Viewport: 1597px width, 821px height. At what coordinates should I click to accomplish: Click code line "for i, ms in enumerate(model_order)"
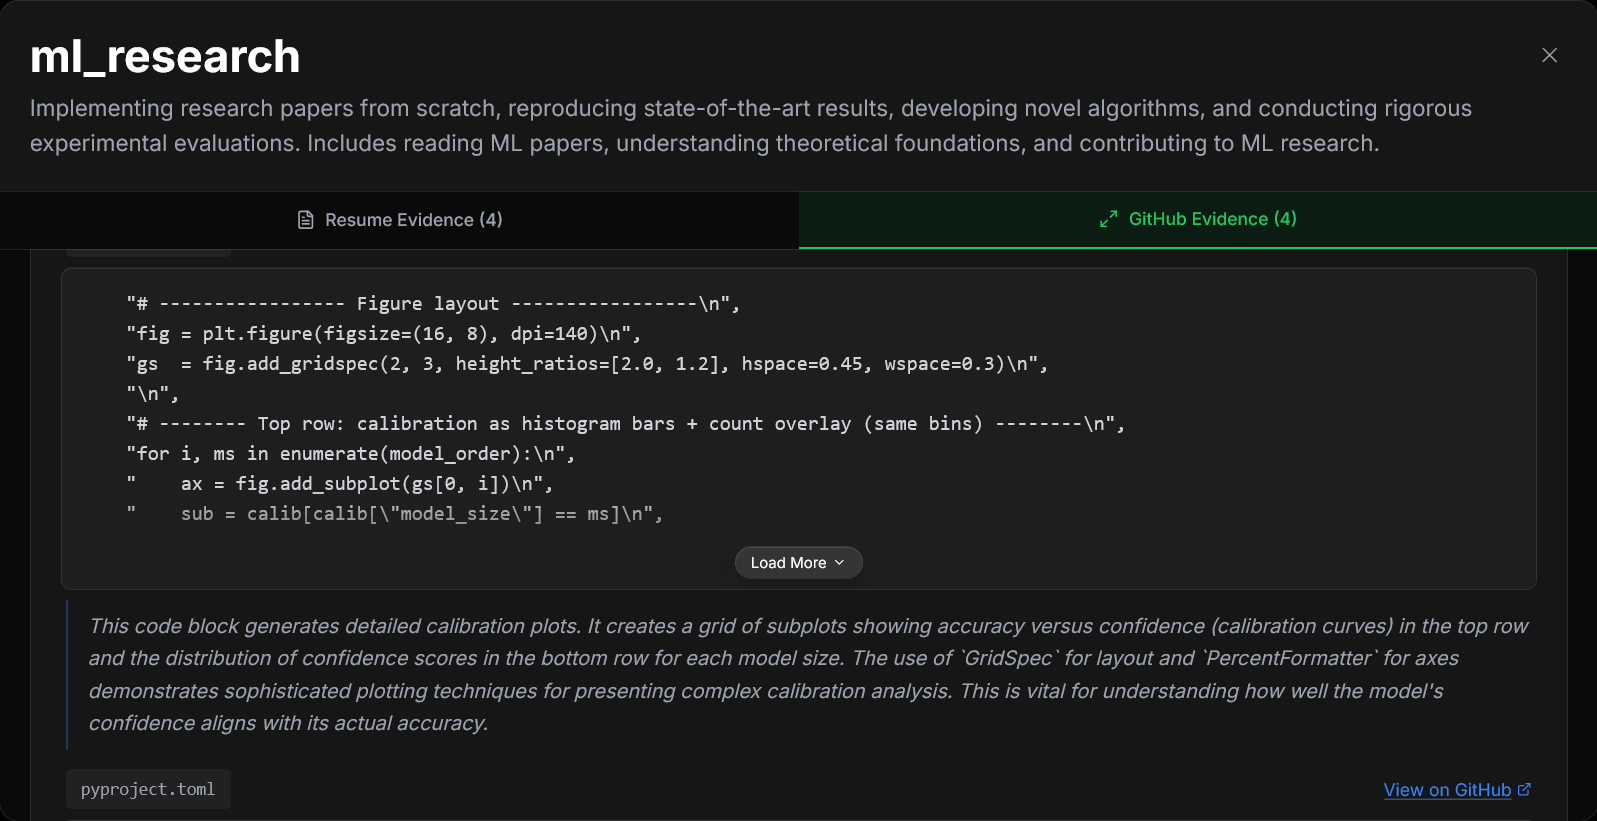(351, 454)
